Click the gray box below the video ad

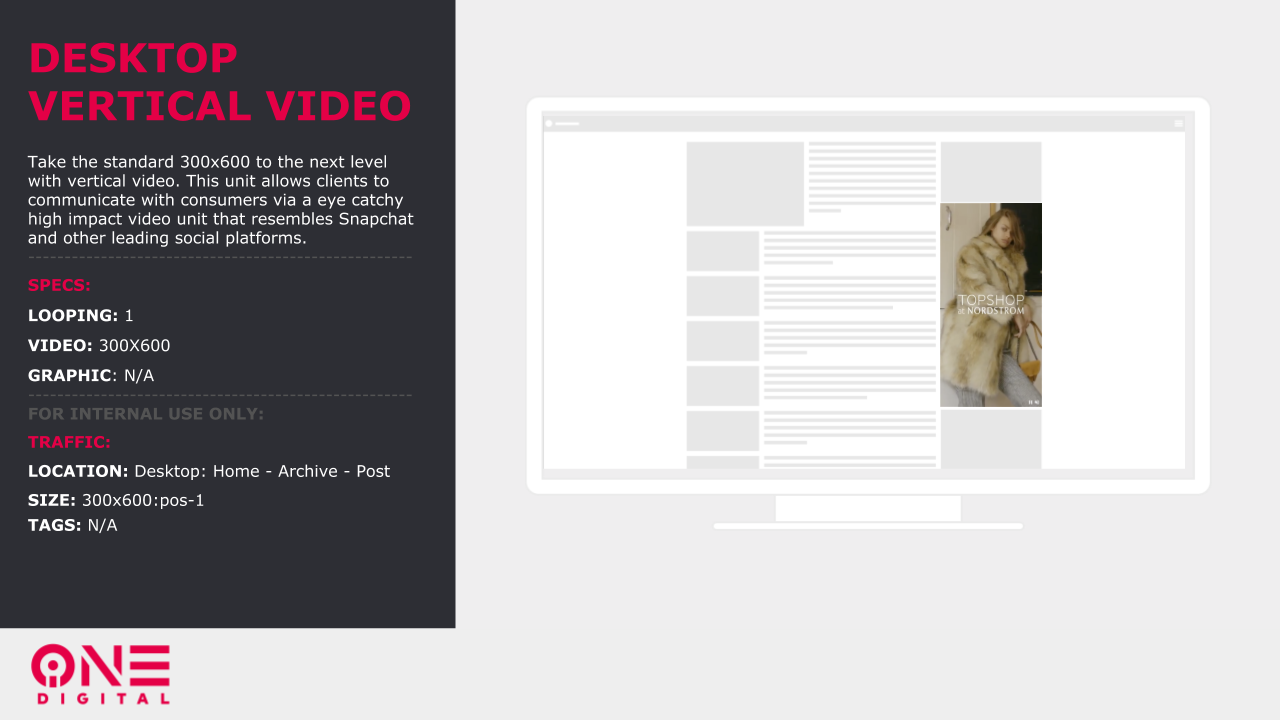click(x=991, y=439)
